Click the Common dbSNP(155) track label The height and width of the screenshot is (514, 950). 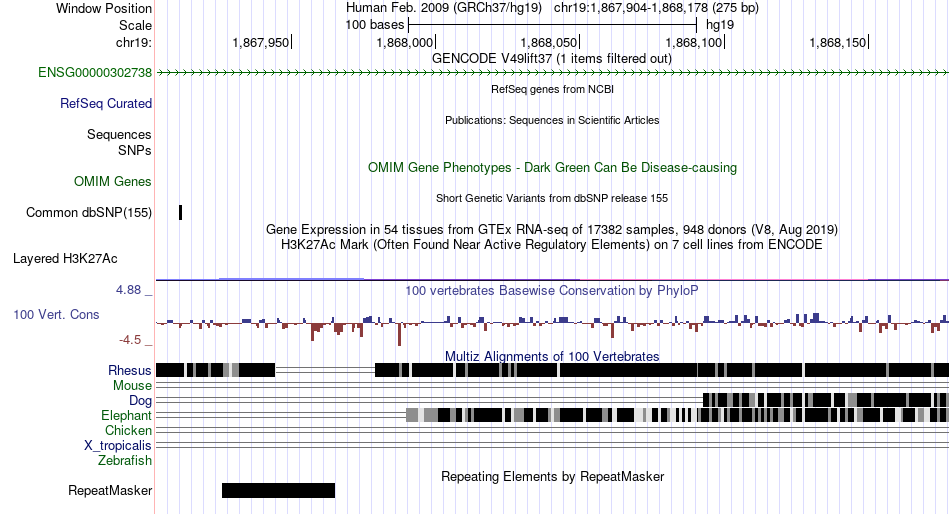click(89, 213)
